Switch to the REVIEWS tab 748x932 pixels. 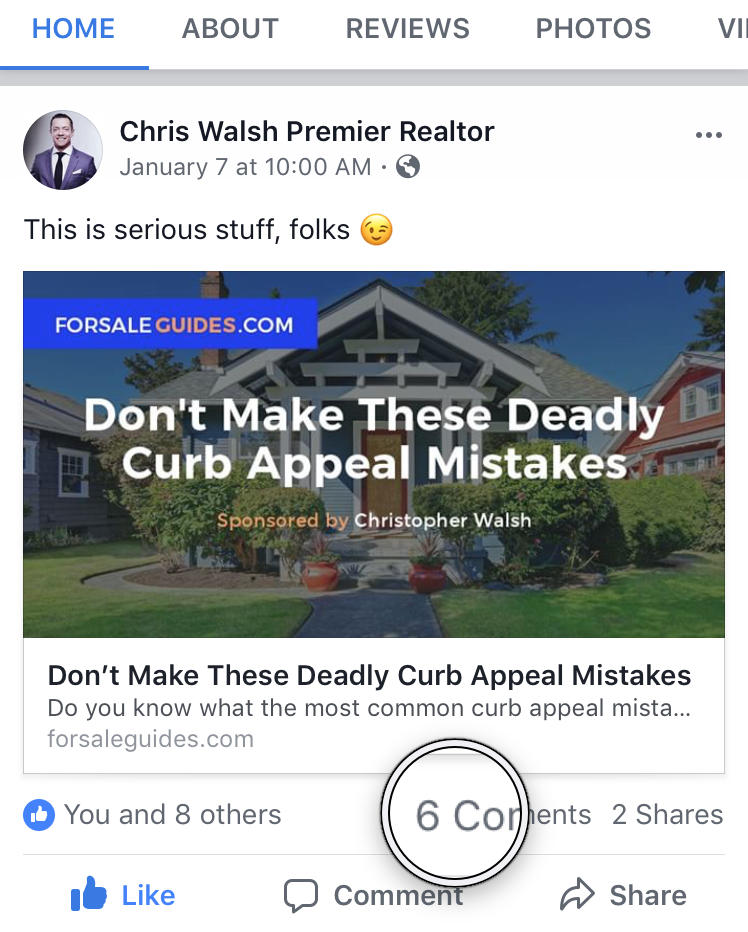point(407,29)
